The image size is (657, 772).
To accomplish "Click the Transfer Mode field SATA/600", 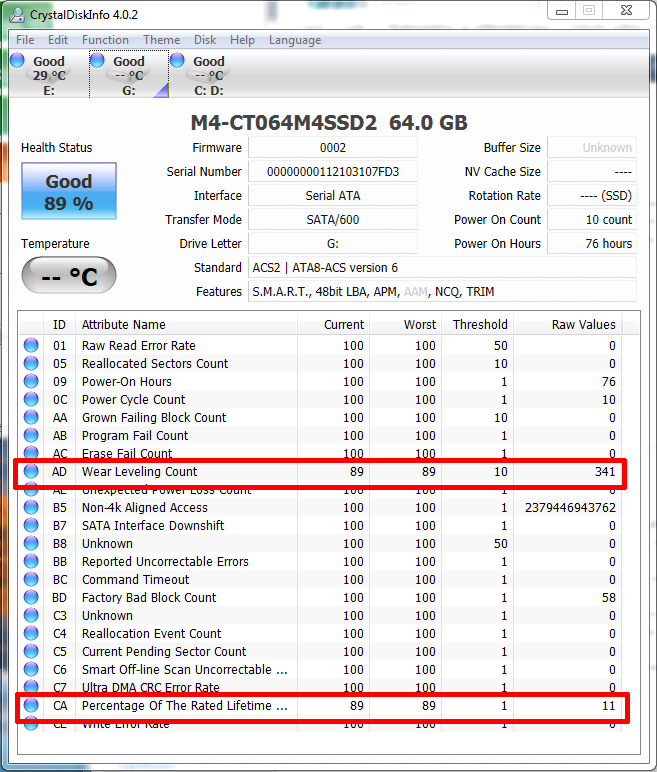I will 333,220.
